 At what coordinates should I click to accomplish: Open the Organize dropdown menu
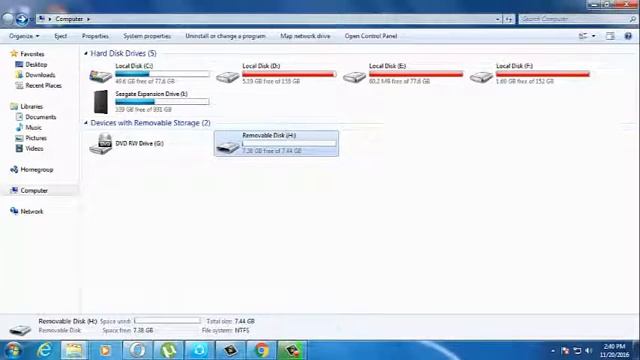pyautogui.click(x=24, y=36)
